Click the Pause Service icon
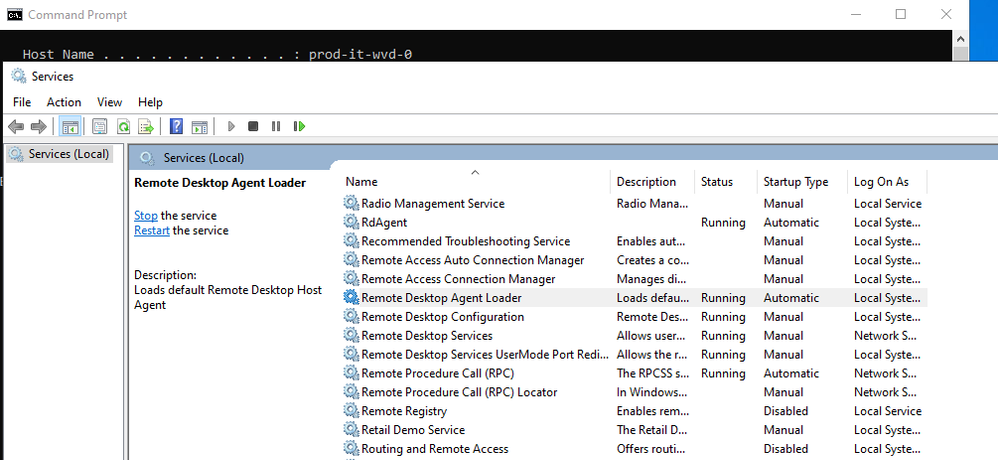Image resolution: width=998 pixels, height=460 pixels. click(276, 127)
